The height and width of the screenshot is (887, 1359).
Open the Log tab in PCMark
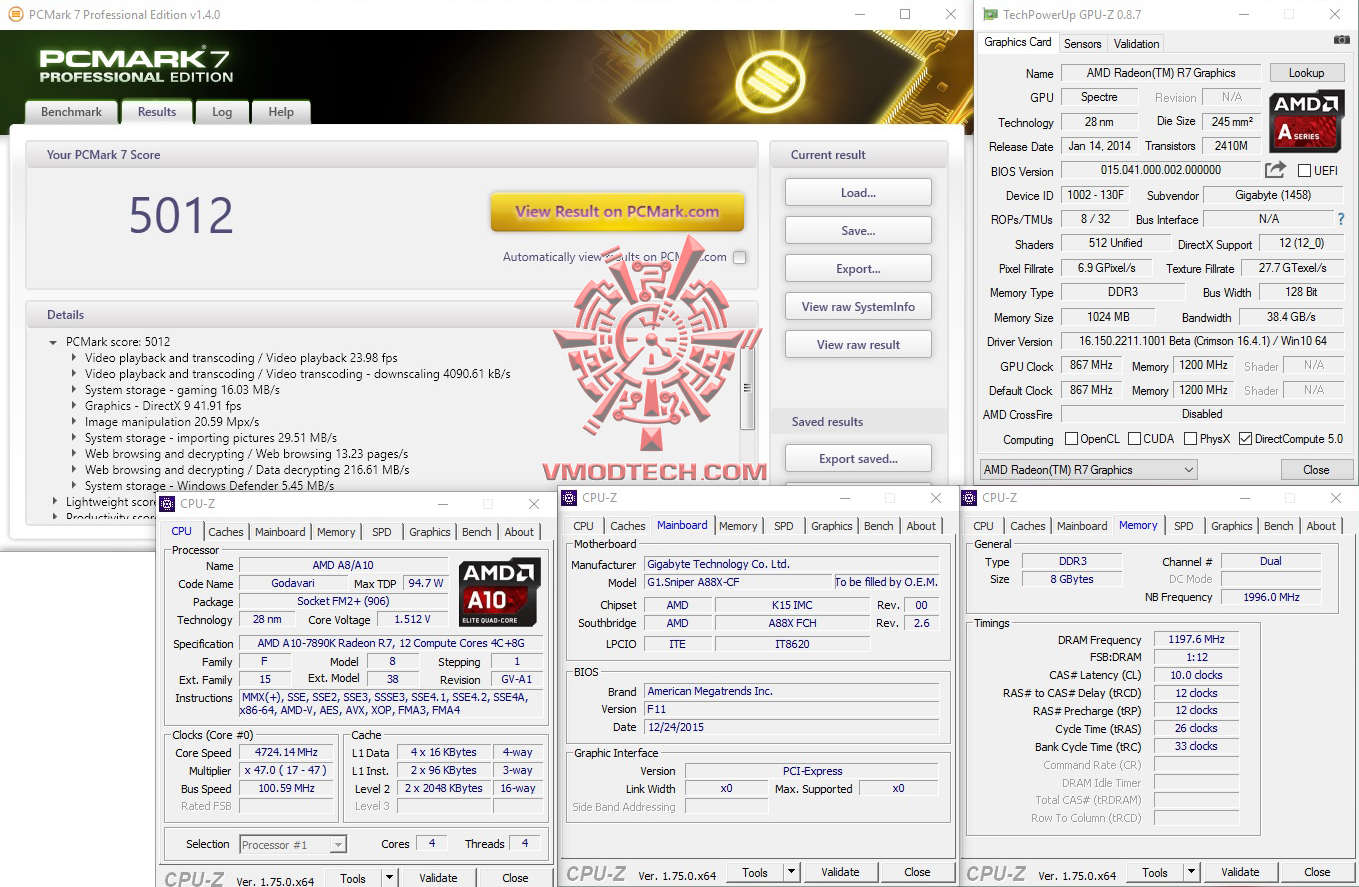[x=222, y=112]
